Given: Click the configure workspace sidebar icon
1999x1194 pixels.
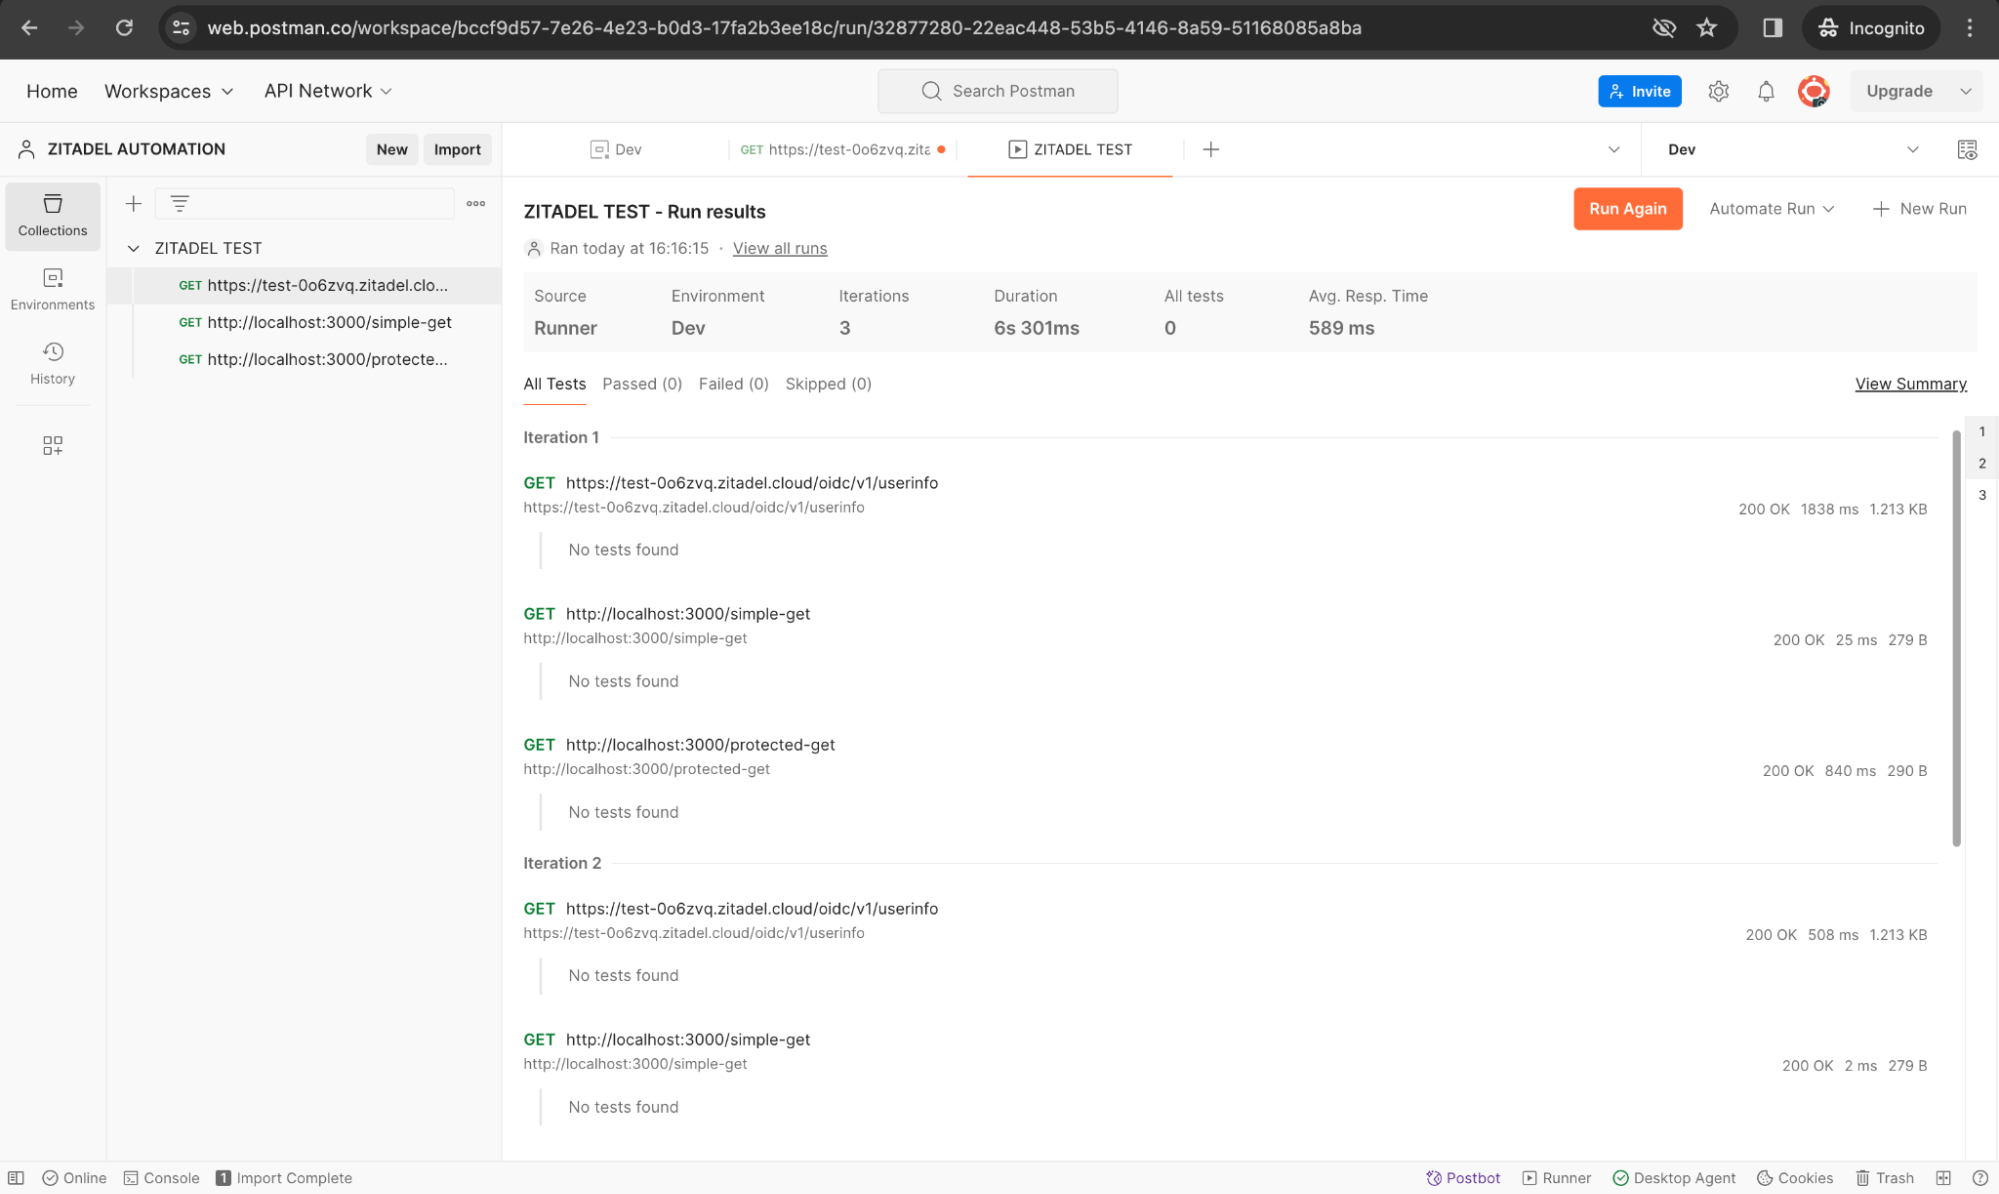Looking at the screenshot, I should click(52, 445).
